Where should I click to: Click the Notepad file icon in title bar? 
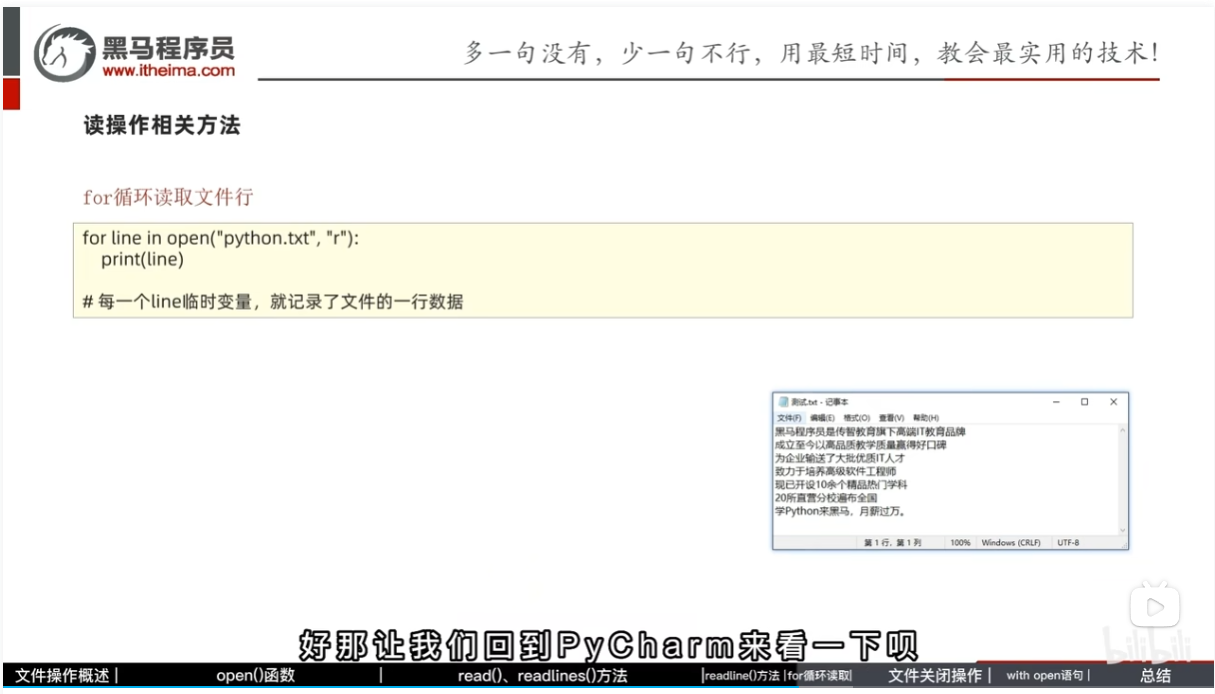click(x=783, y=402)
